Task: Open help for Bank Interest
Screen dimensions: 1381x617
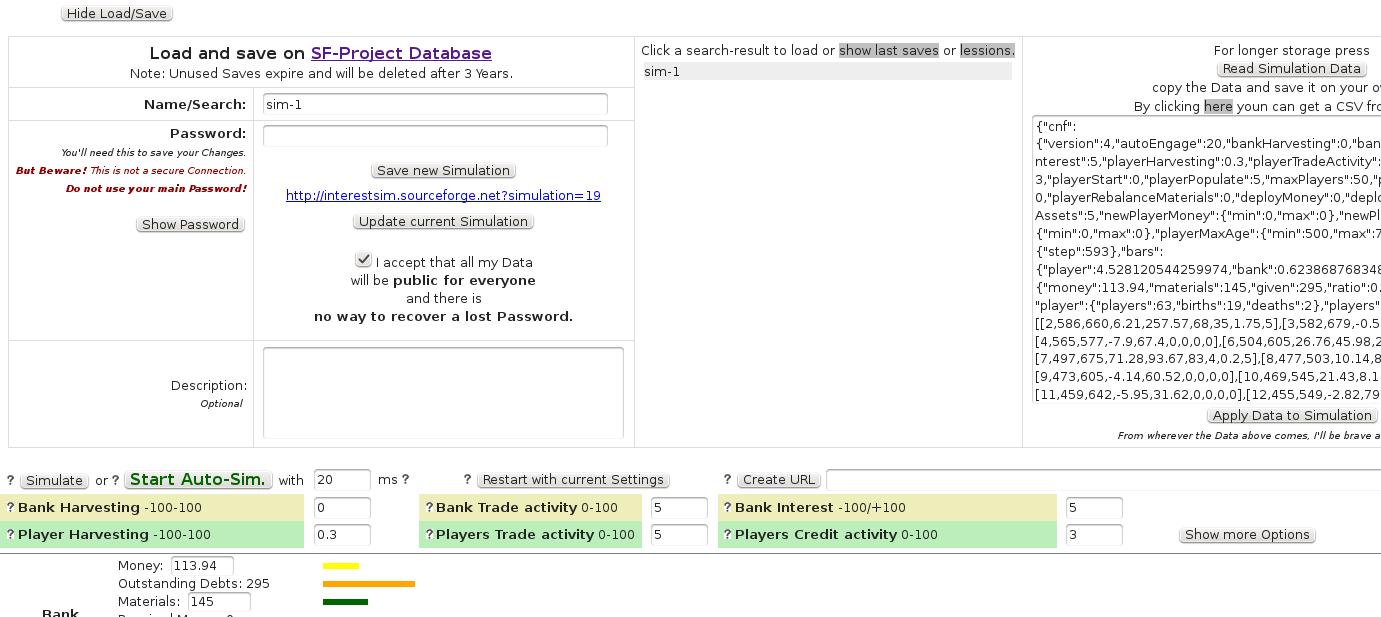Action: [x=729, y=507]
